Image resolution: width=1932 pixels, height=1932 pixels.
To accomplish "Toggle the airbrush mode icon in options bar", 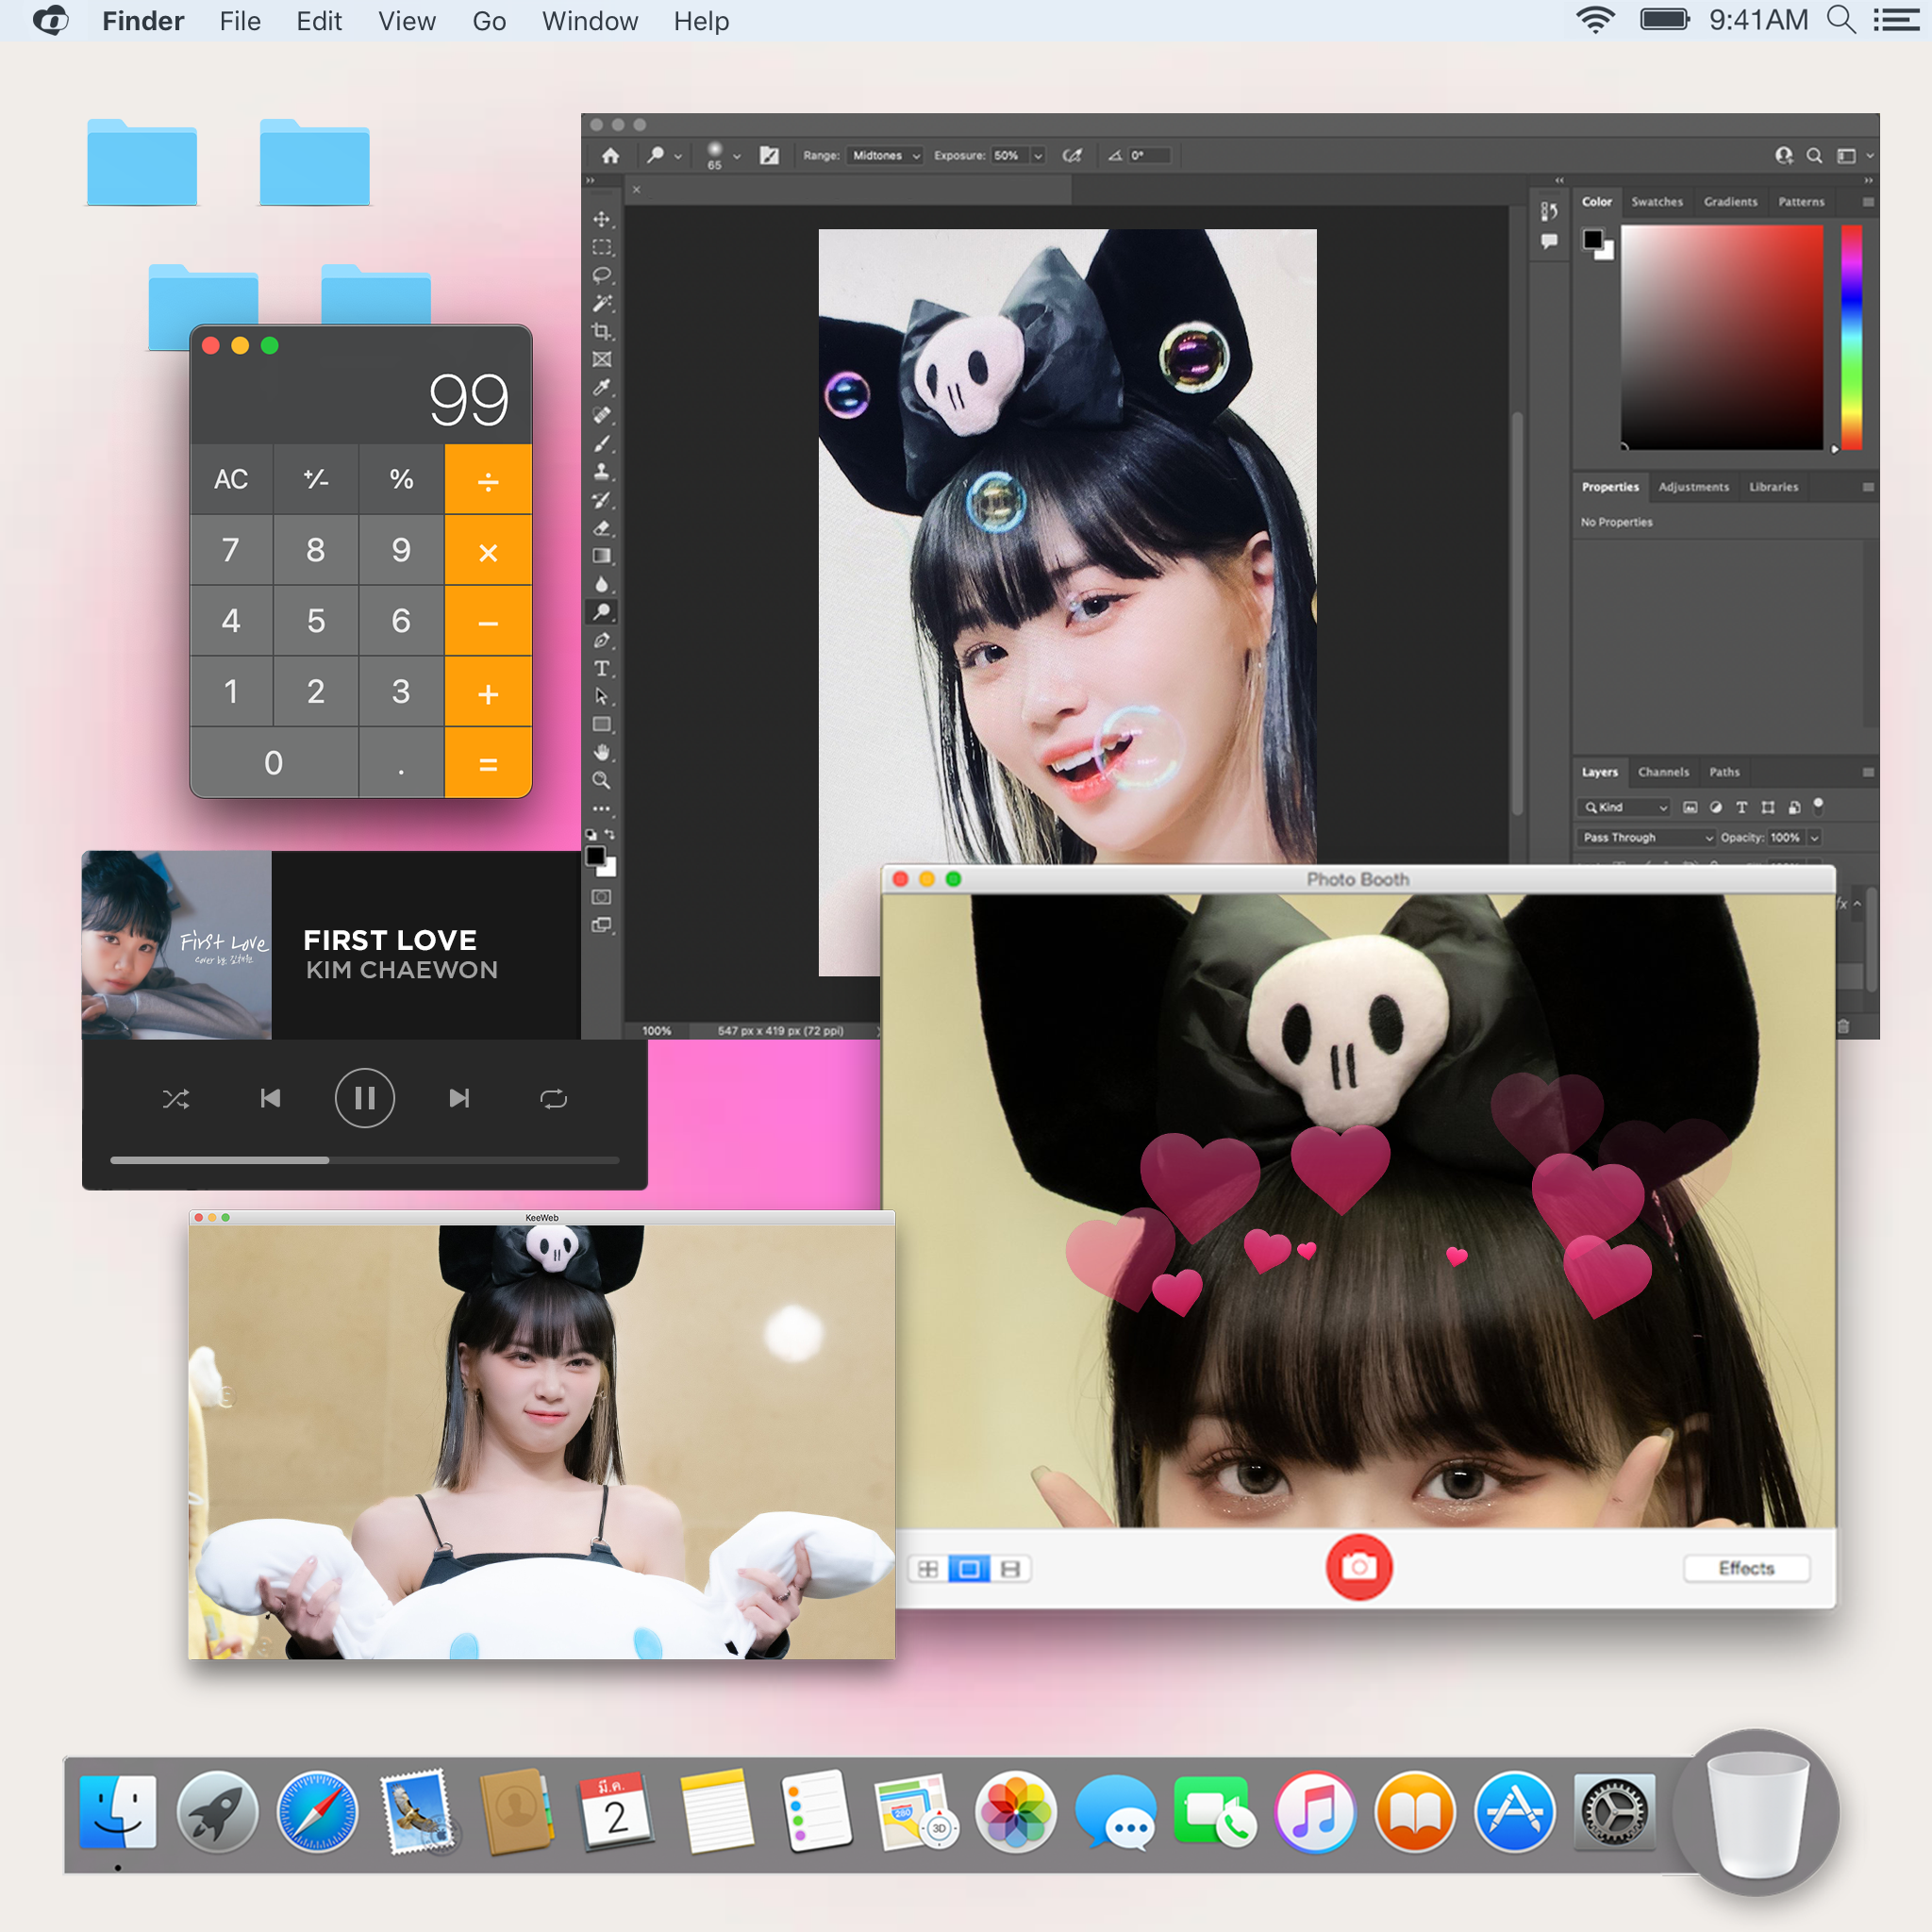I will click(1072, 156).
